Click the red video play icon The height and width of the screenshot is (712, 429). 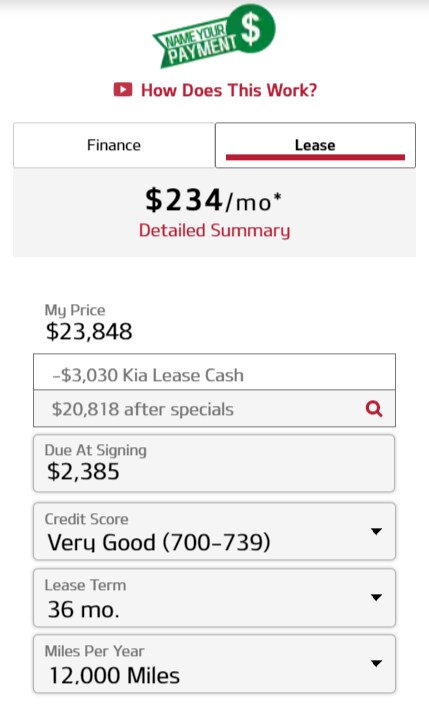click(123, 89)
